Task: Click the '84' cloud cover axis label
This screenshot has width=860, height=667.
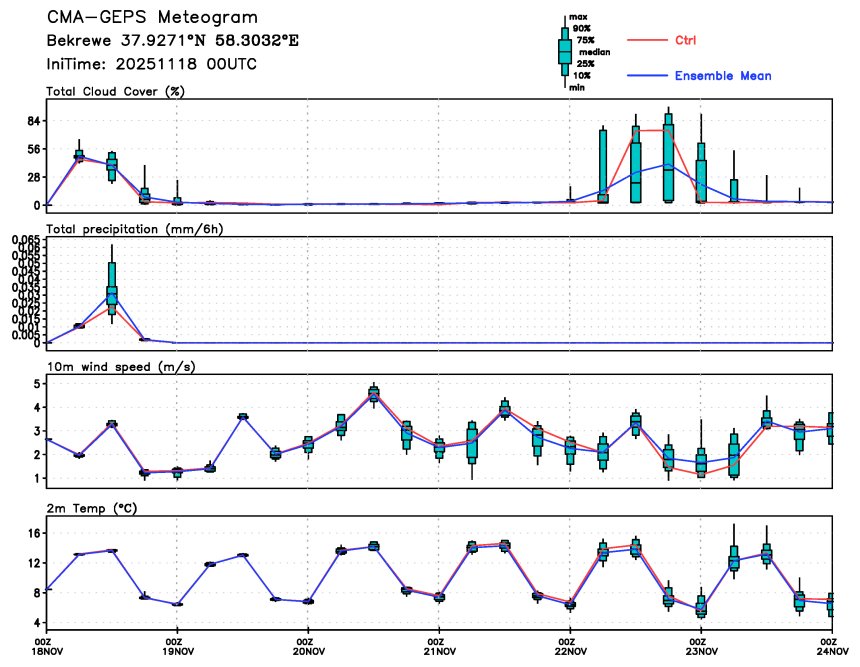Action: (x=34, y=121)
